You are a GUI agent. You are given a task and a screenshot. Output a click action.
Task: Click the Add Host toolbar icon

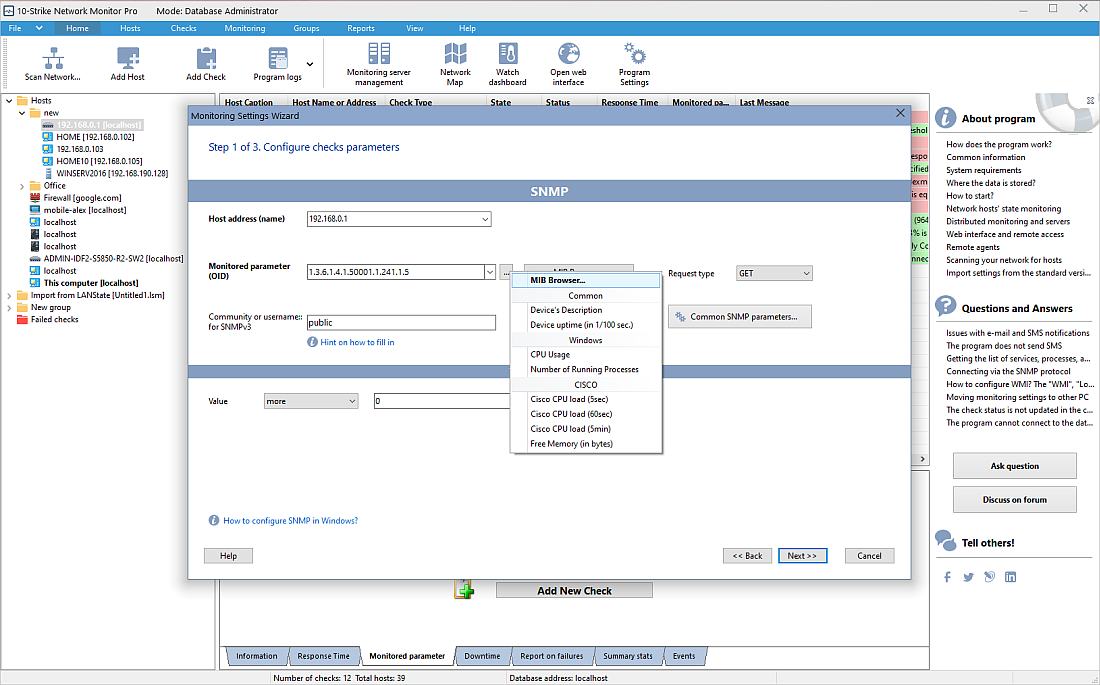127,58
